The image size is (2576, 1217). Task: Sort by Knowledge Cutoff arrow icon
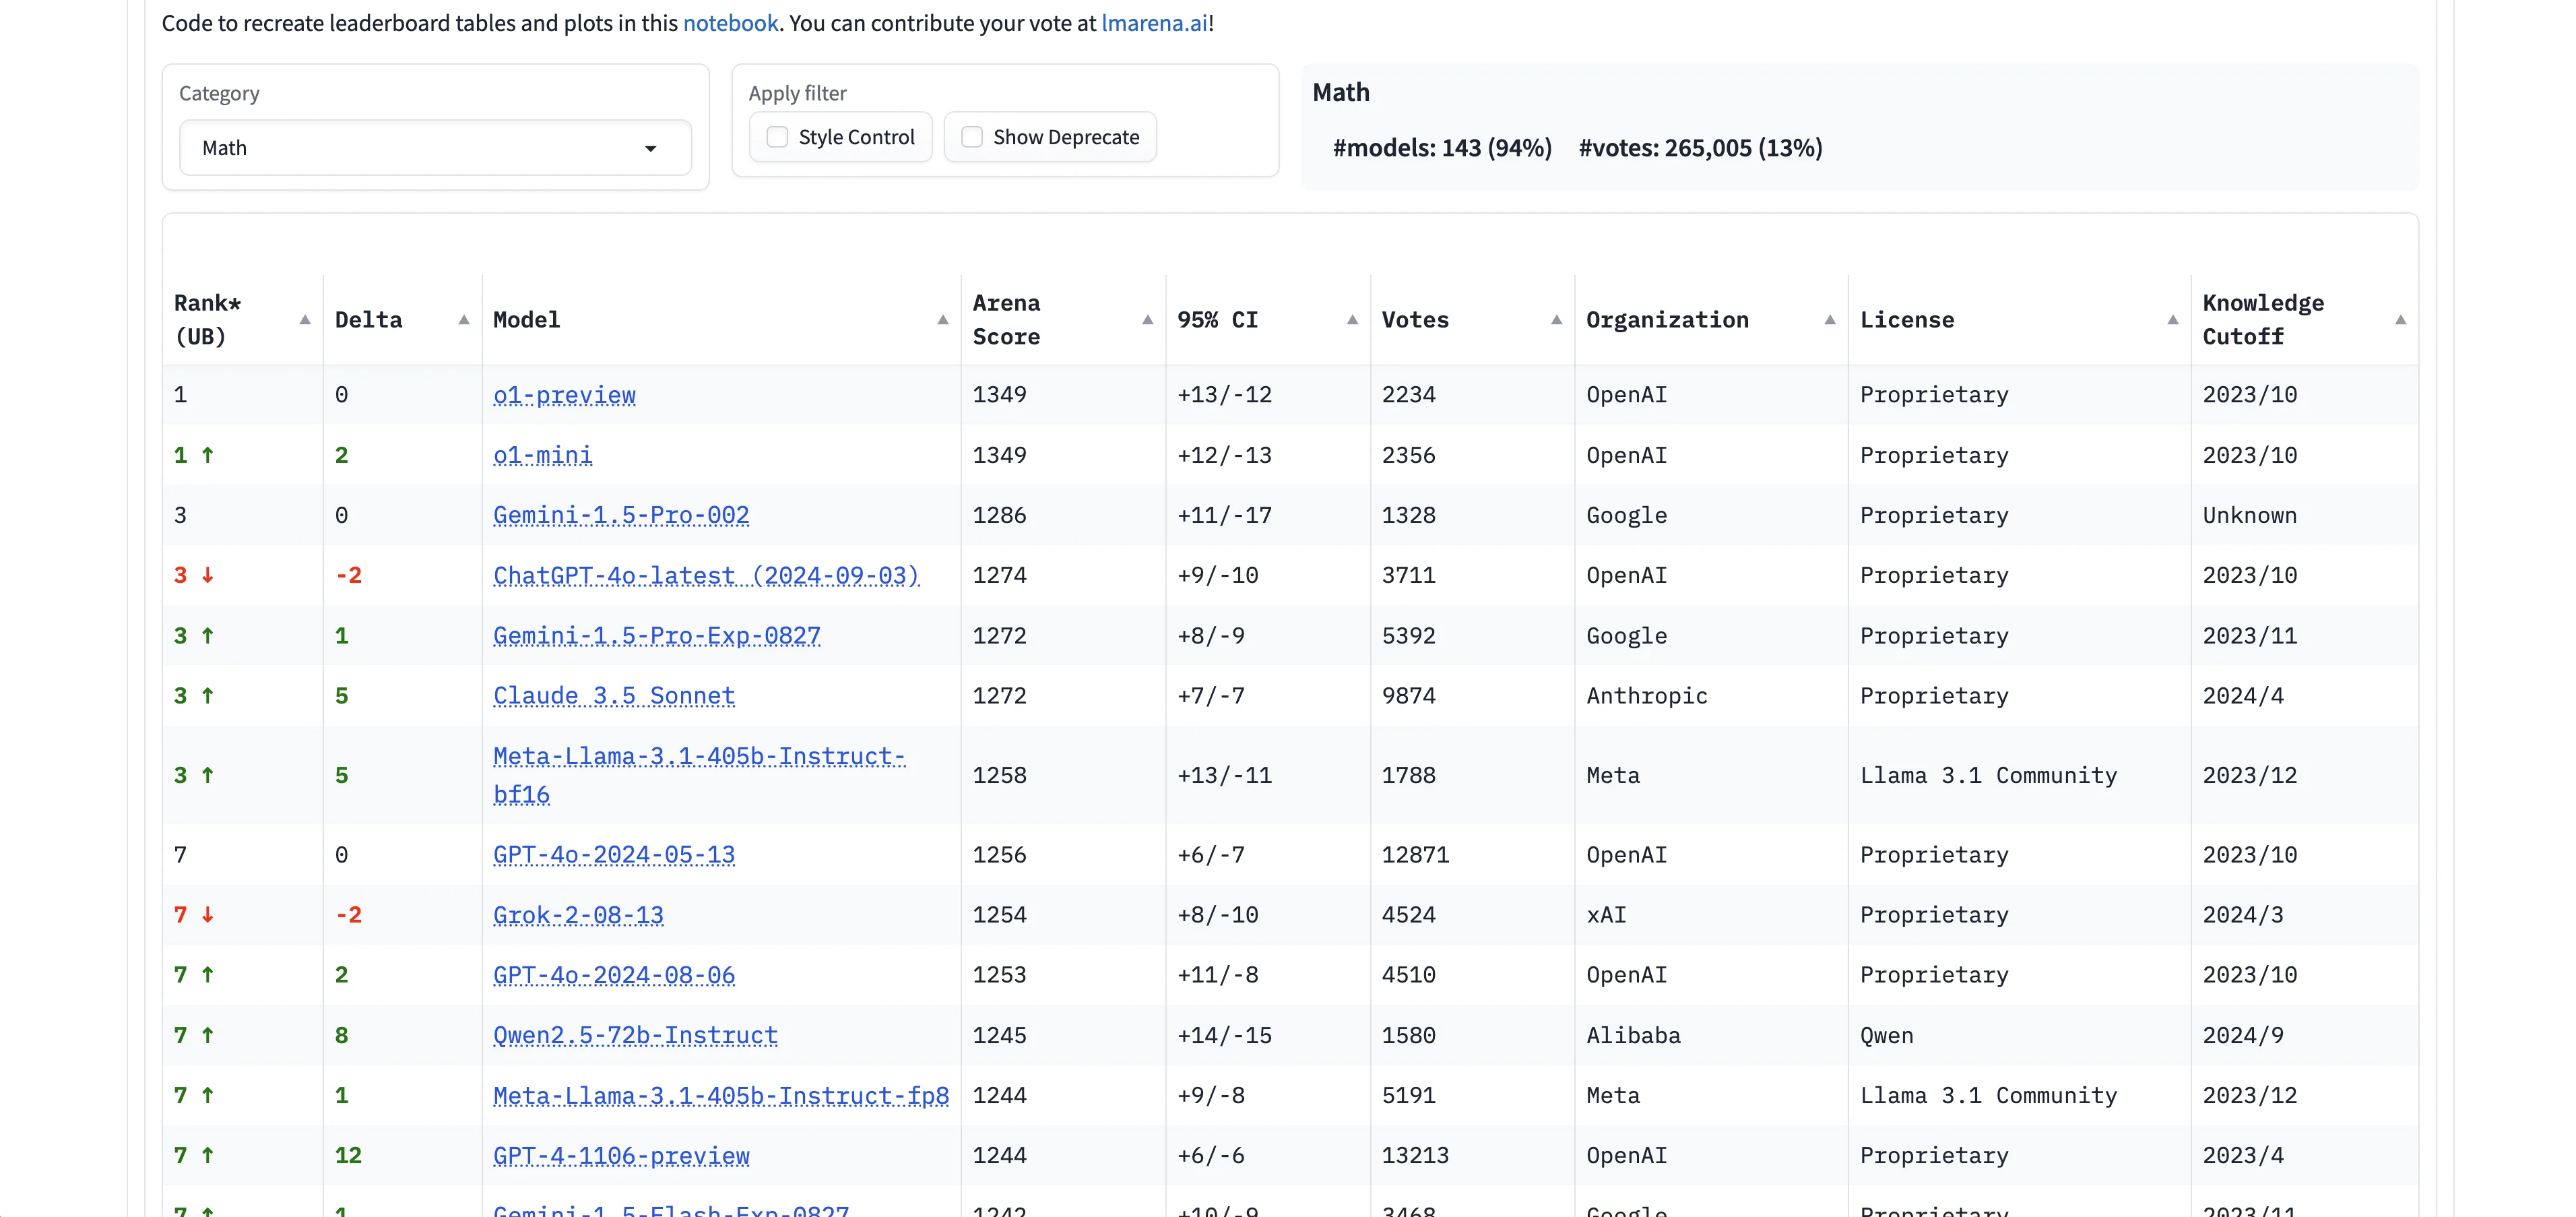click(x=2400, y=320)
